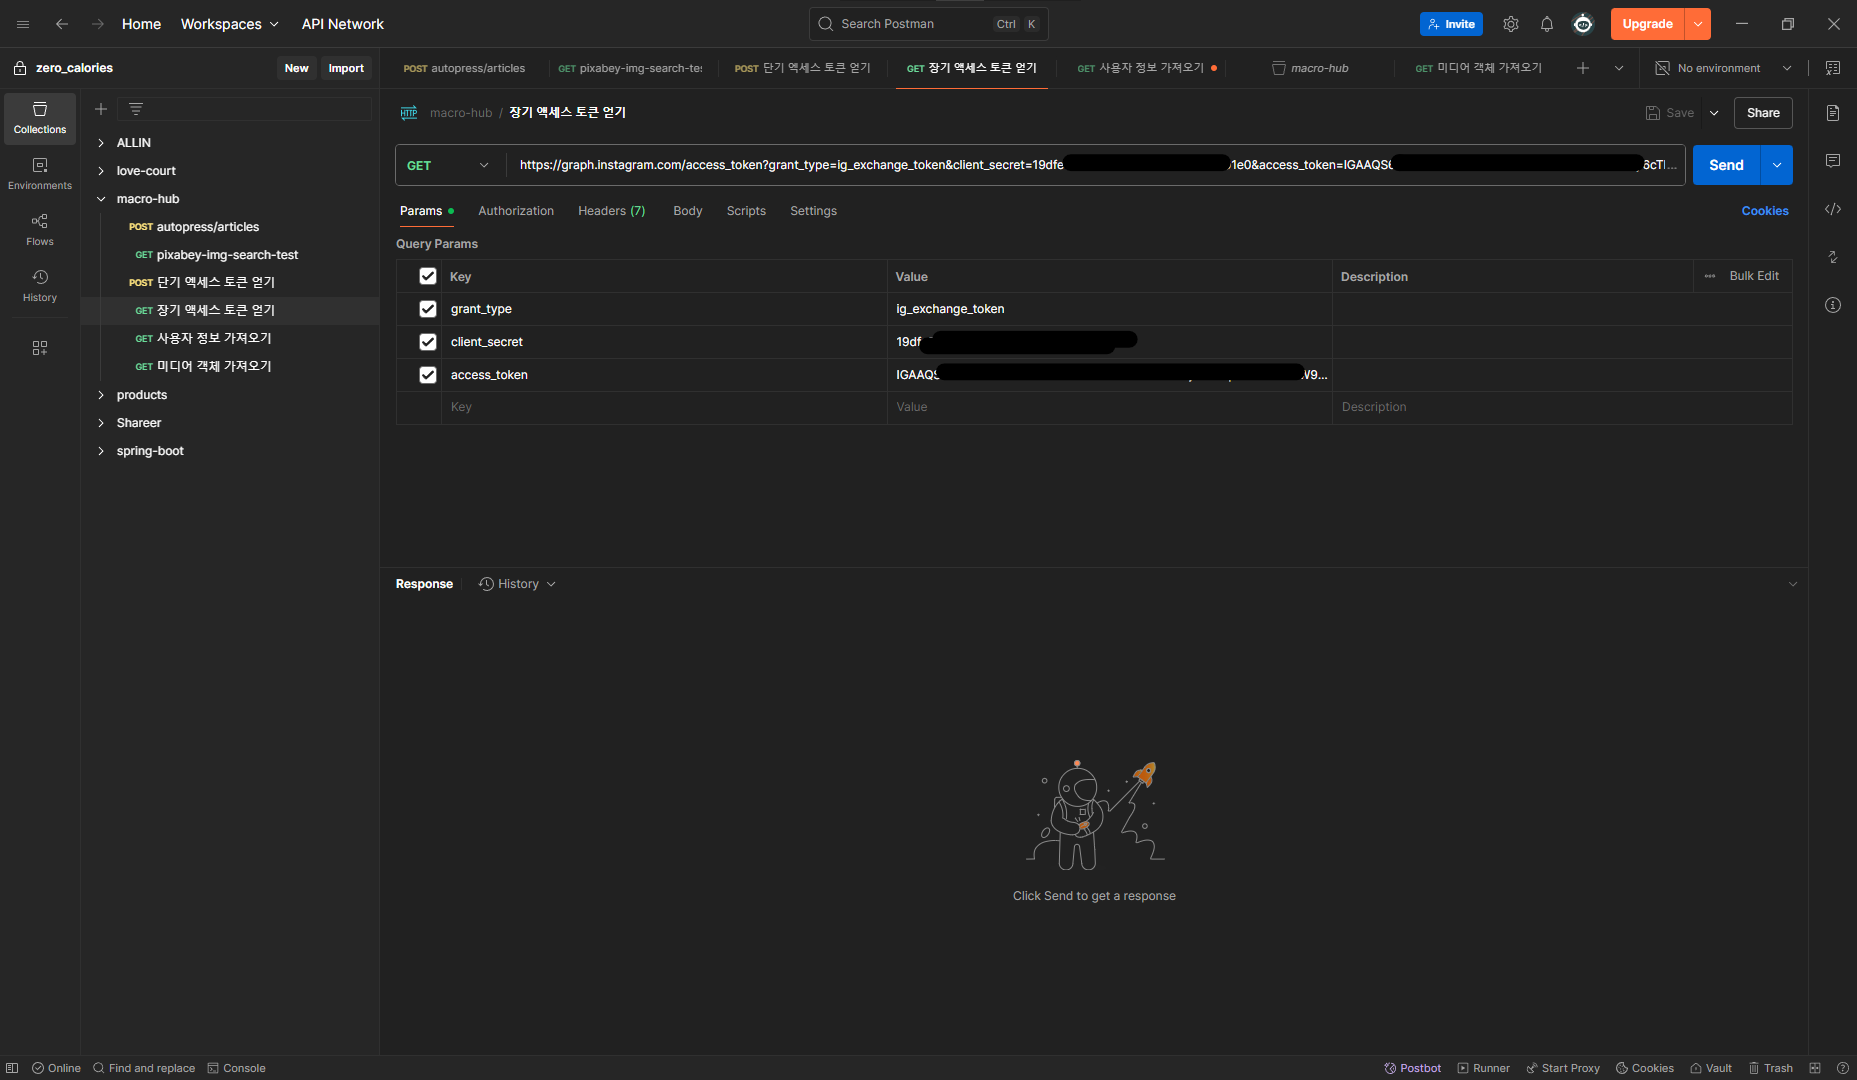Open the autopress/articles request tab
Screen dimensions: 1857x1080
(464, 68)
